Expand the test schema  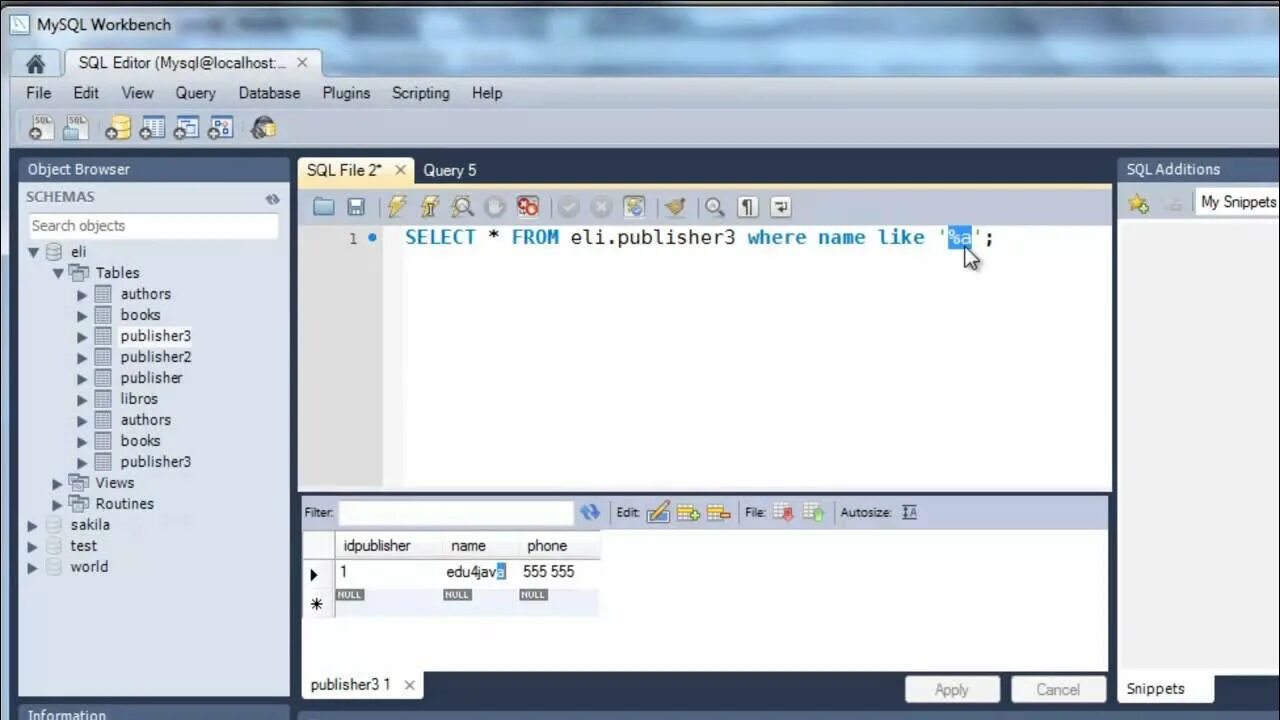pyautogui.click(x=33, y=546)
